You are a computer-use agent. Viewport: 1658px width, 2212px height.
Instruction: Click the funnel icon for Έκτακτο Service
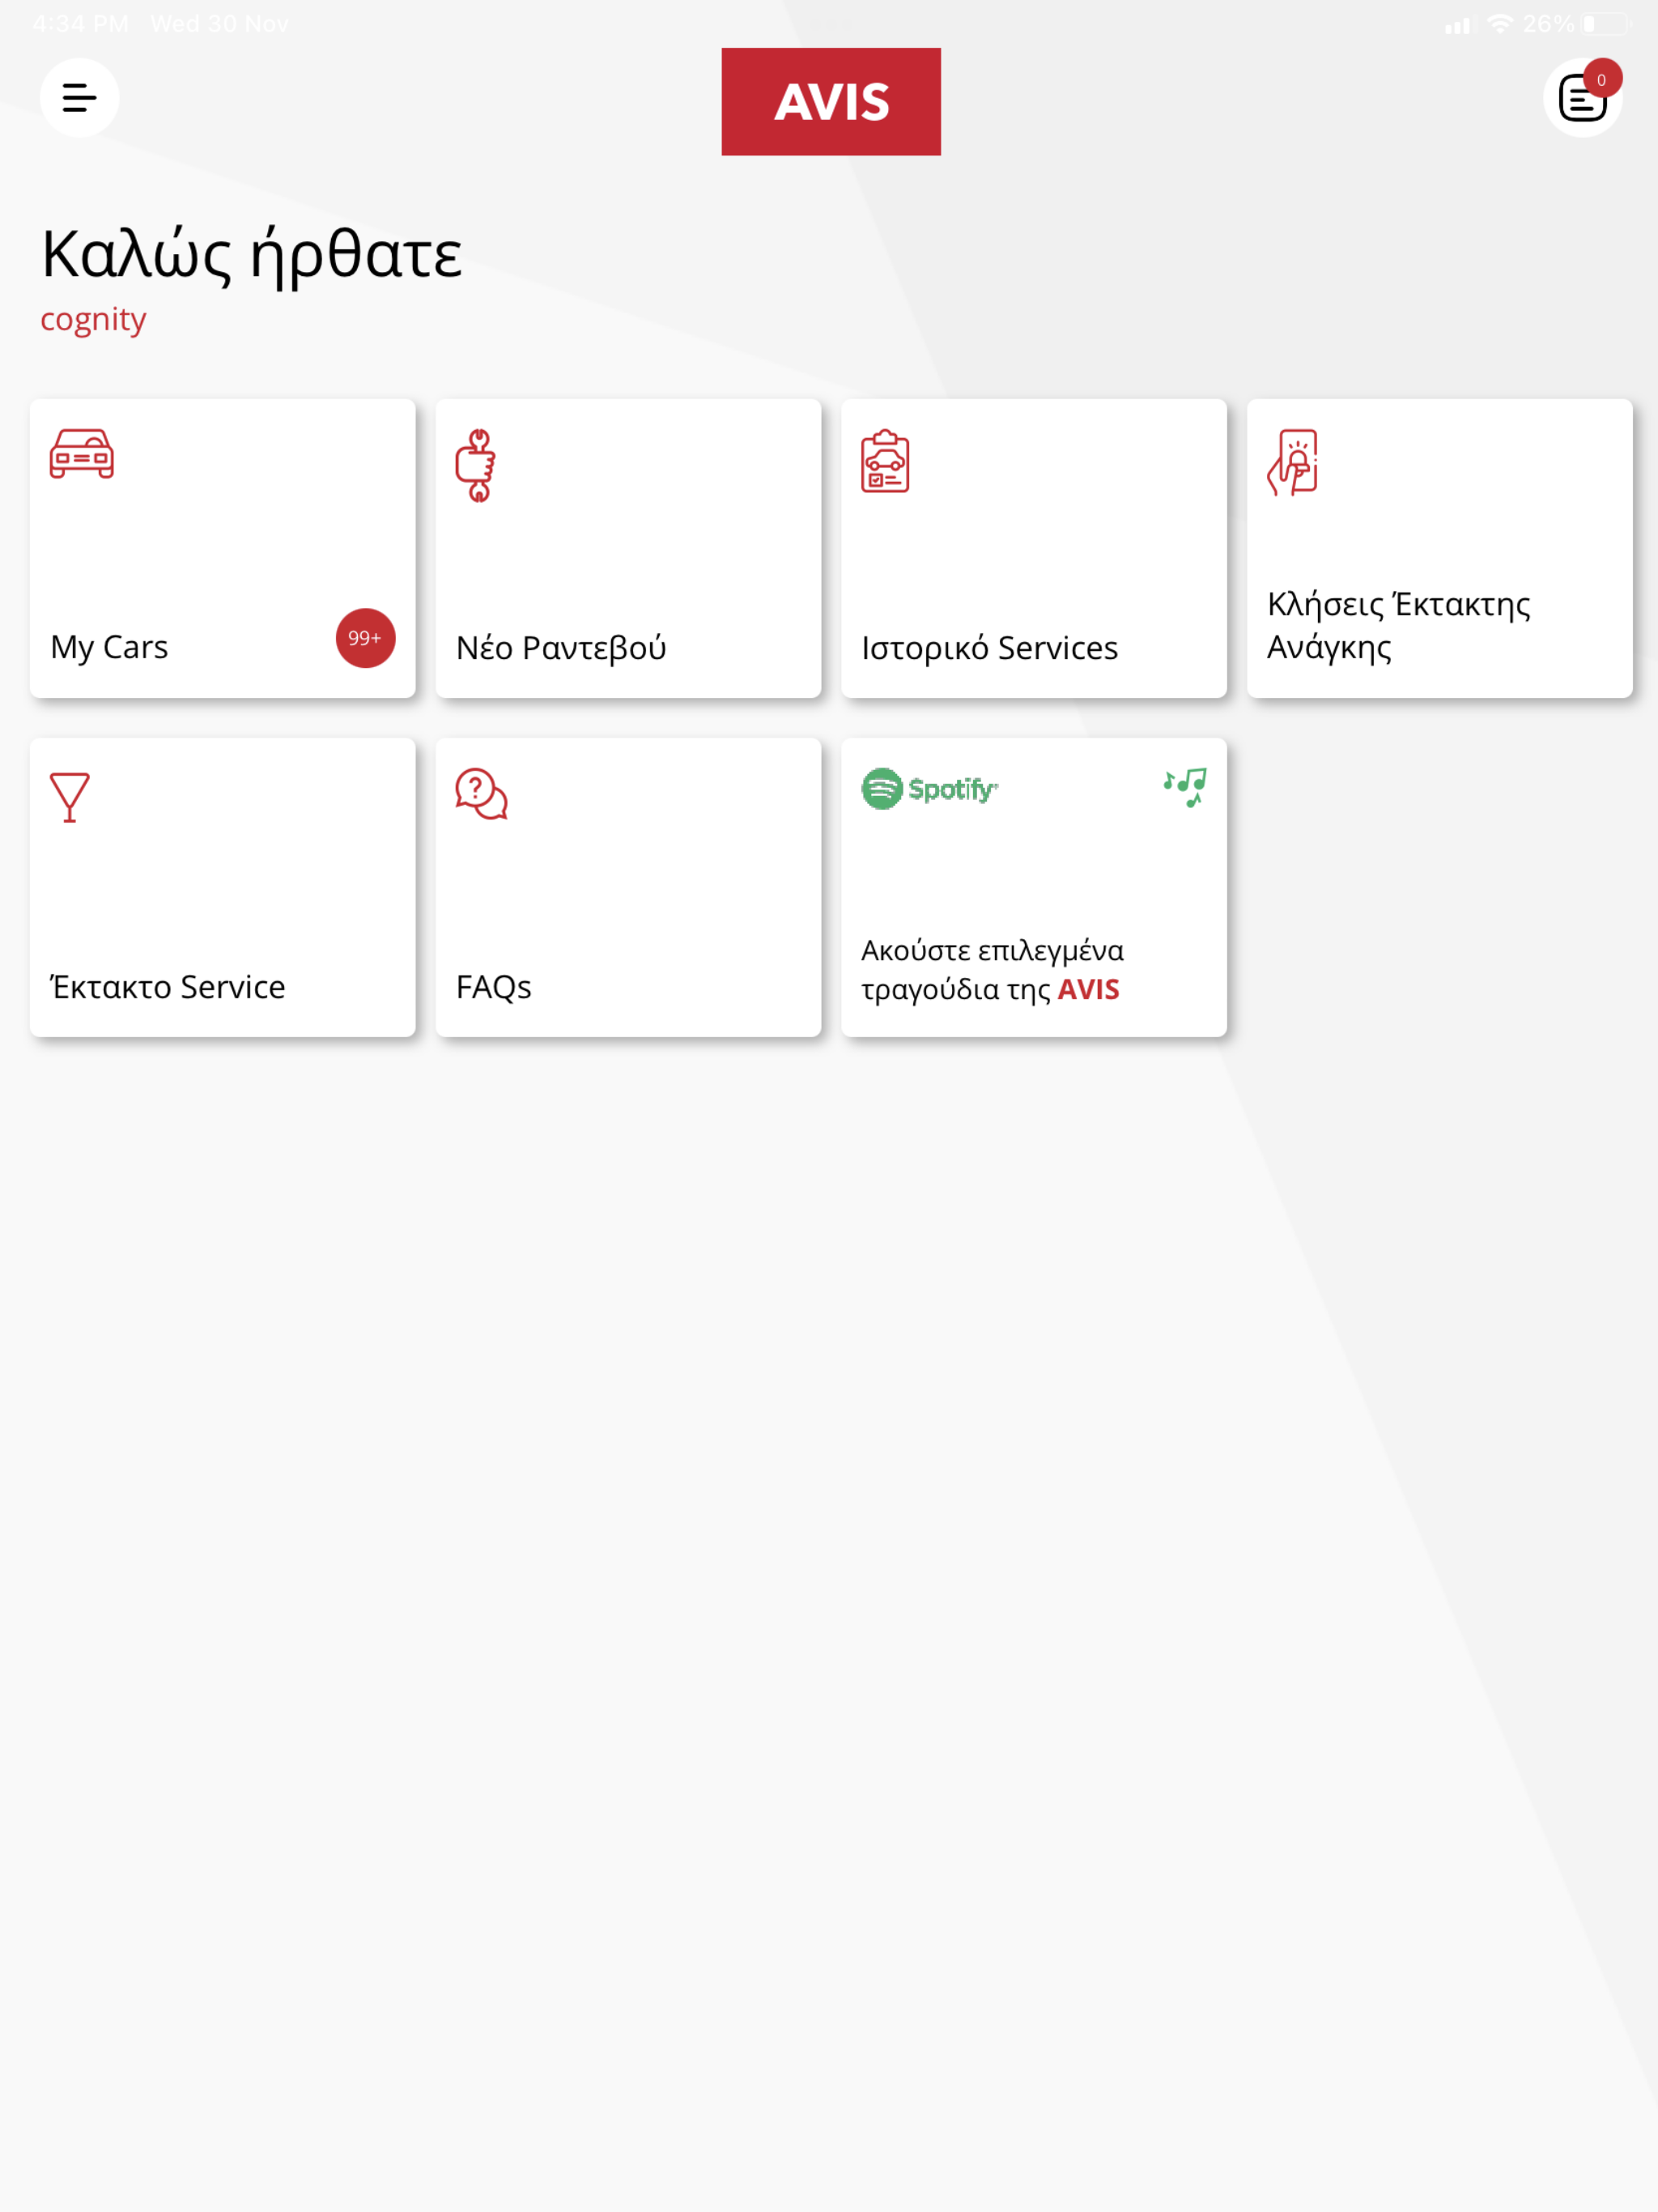[70, 798]
